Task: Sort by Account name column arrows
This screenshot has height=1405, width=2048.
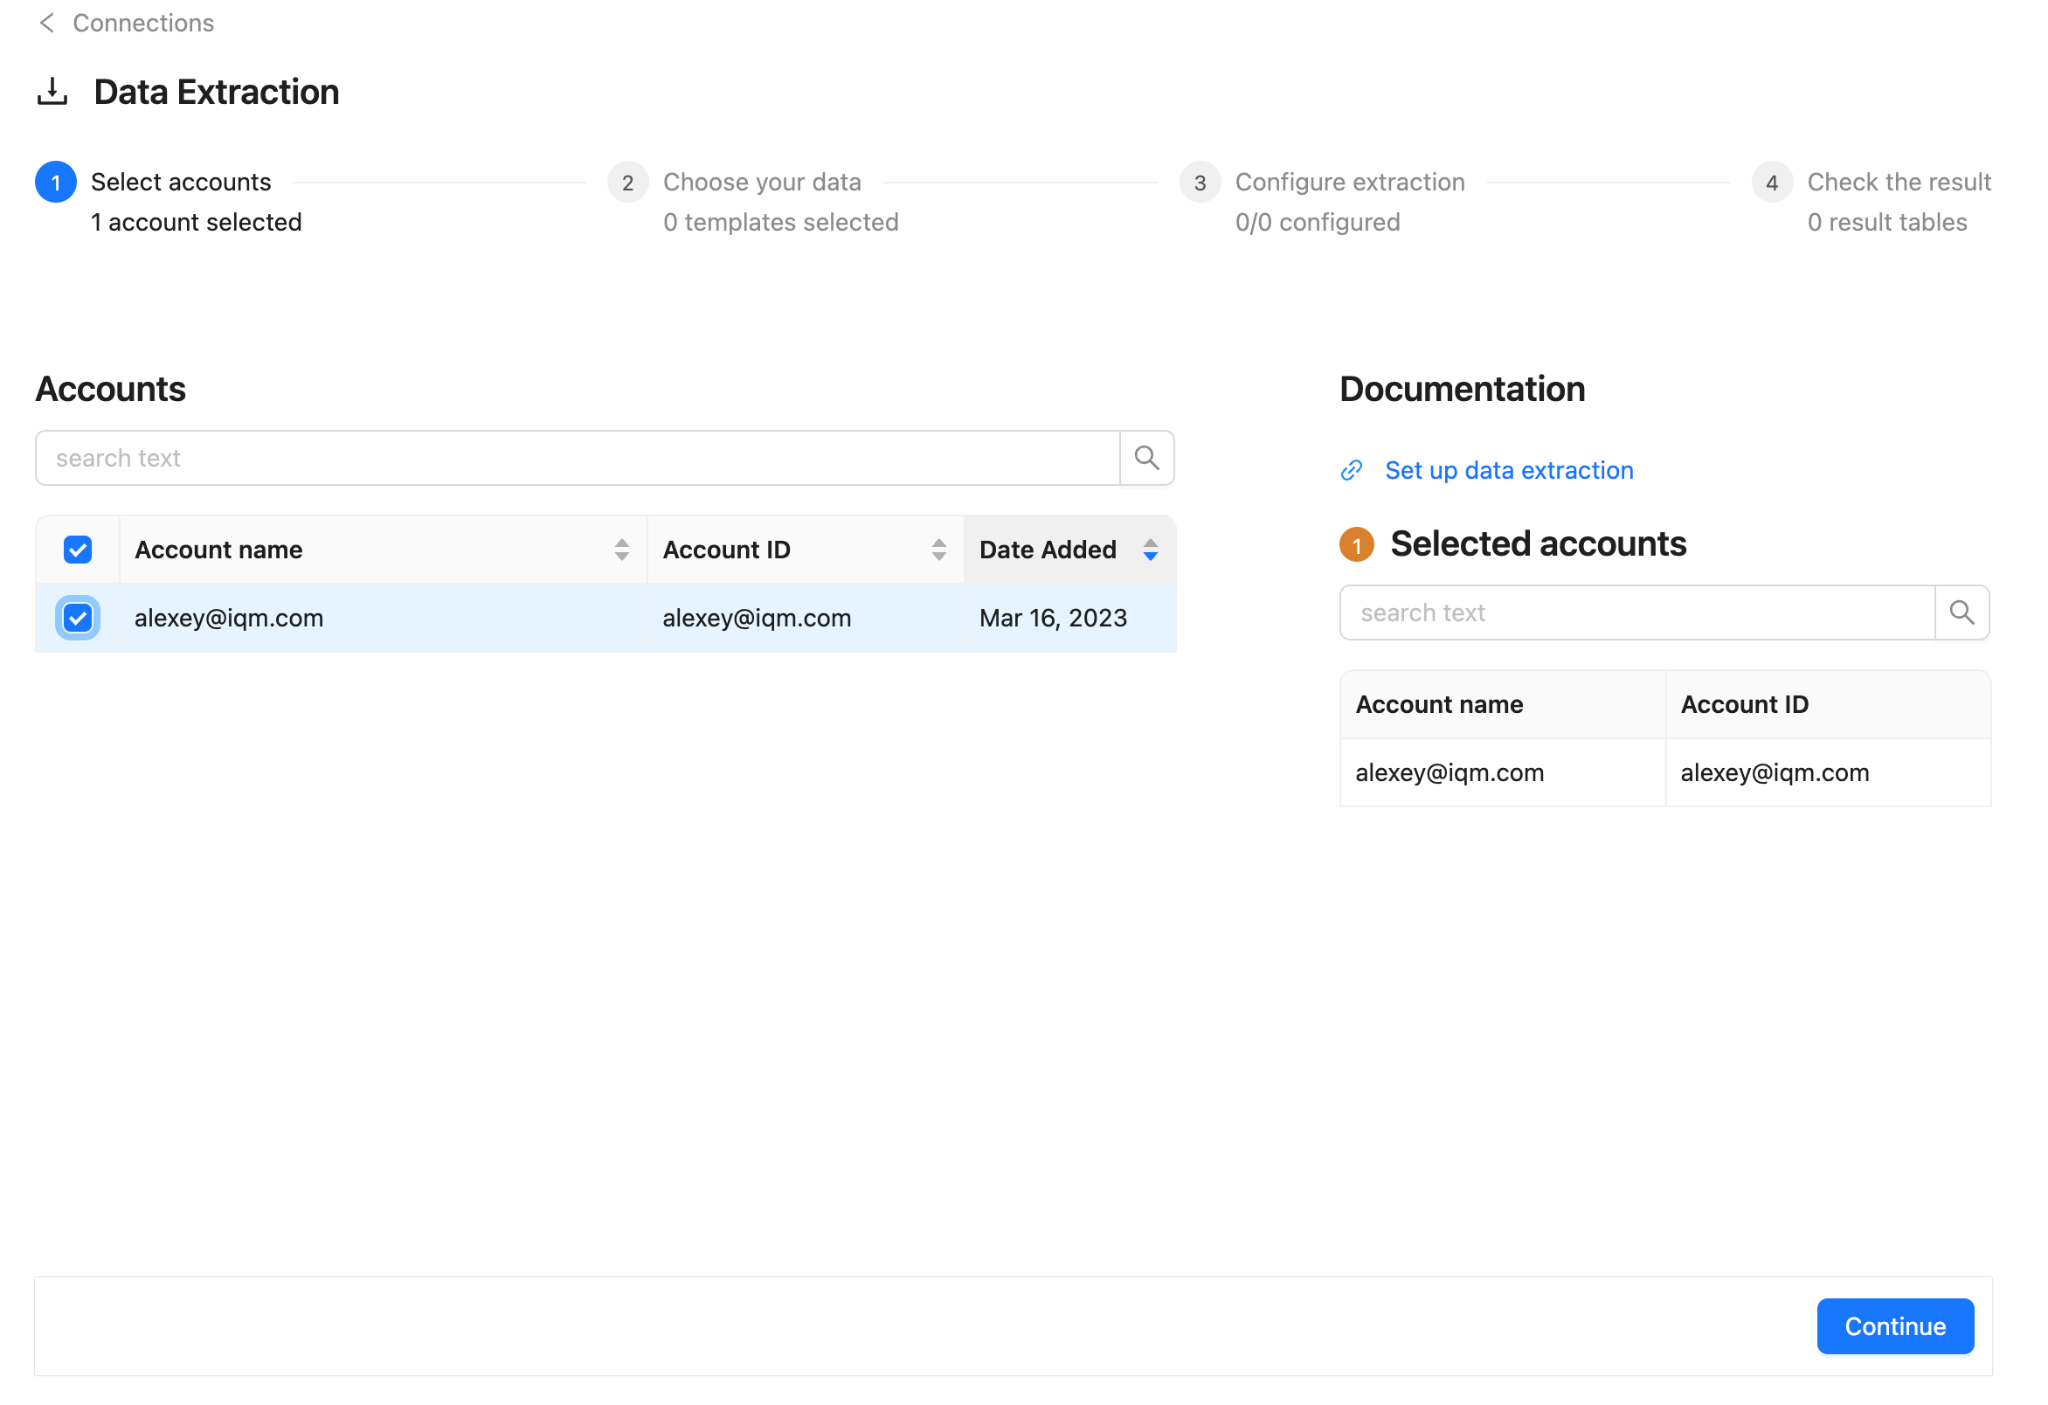Action: point(621,550)
